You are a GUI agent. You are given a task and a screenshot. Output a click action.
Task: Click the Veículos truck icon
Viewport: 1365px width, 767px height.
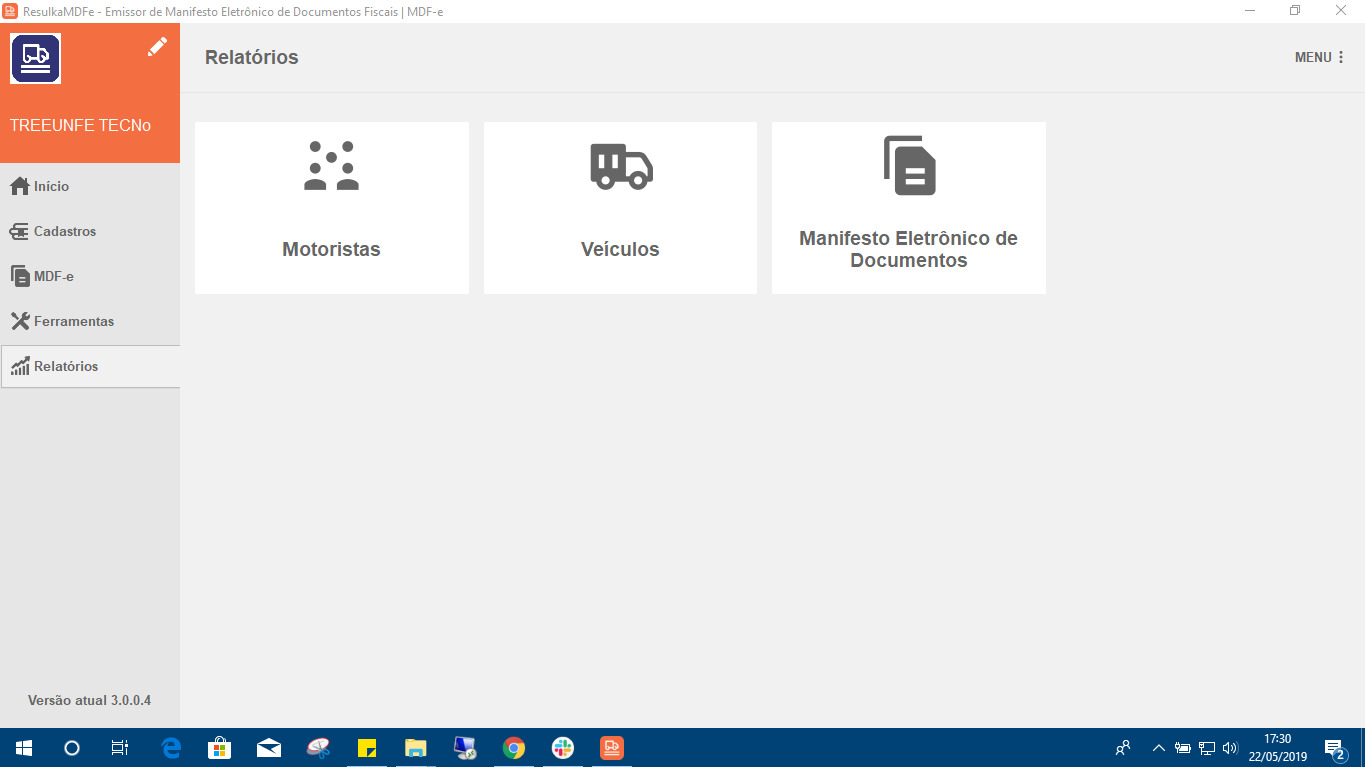pos(619,166)
